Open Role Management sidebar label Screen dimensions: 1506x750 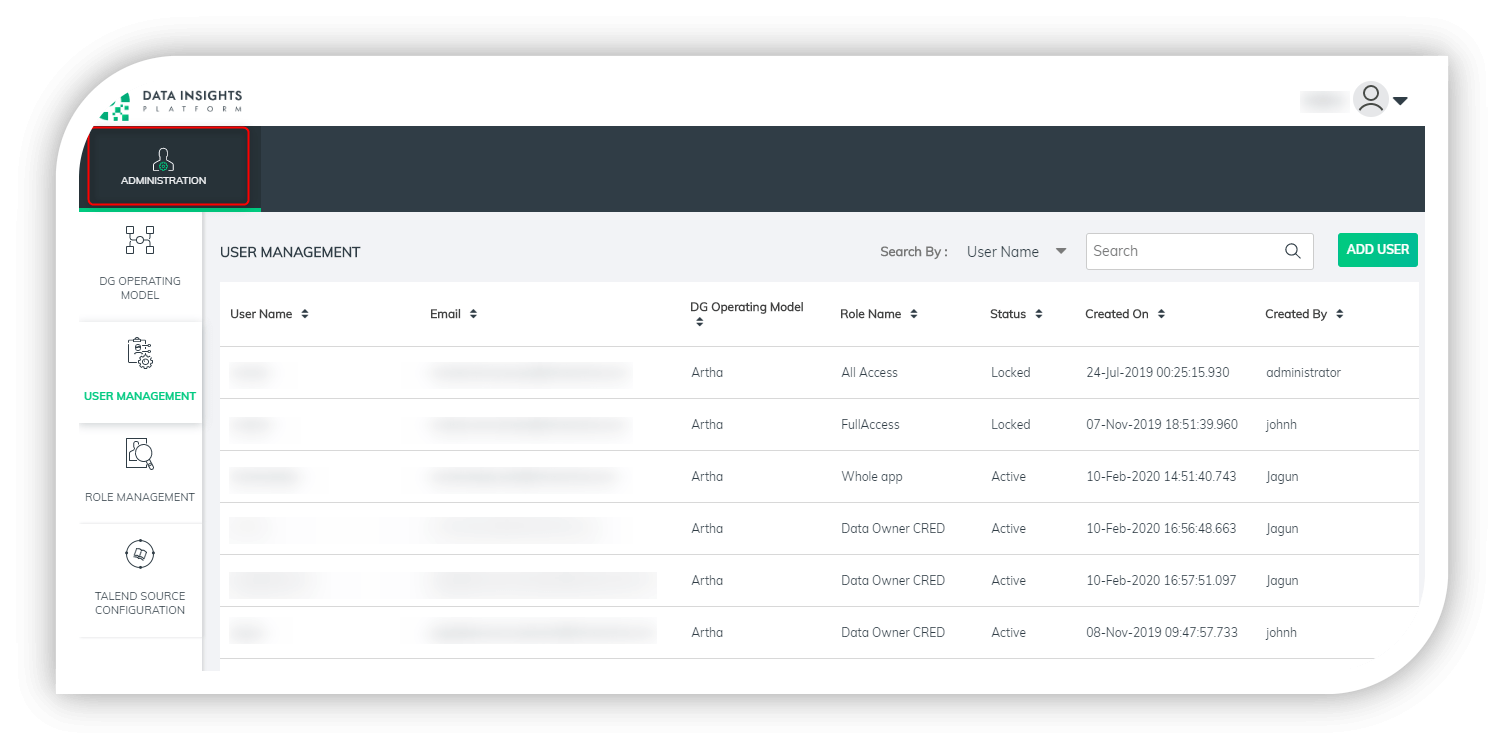pos(140,497)
